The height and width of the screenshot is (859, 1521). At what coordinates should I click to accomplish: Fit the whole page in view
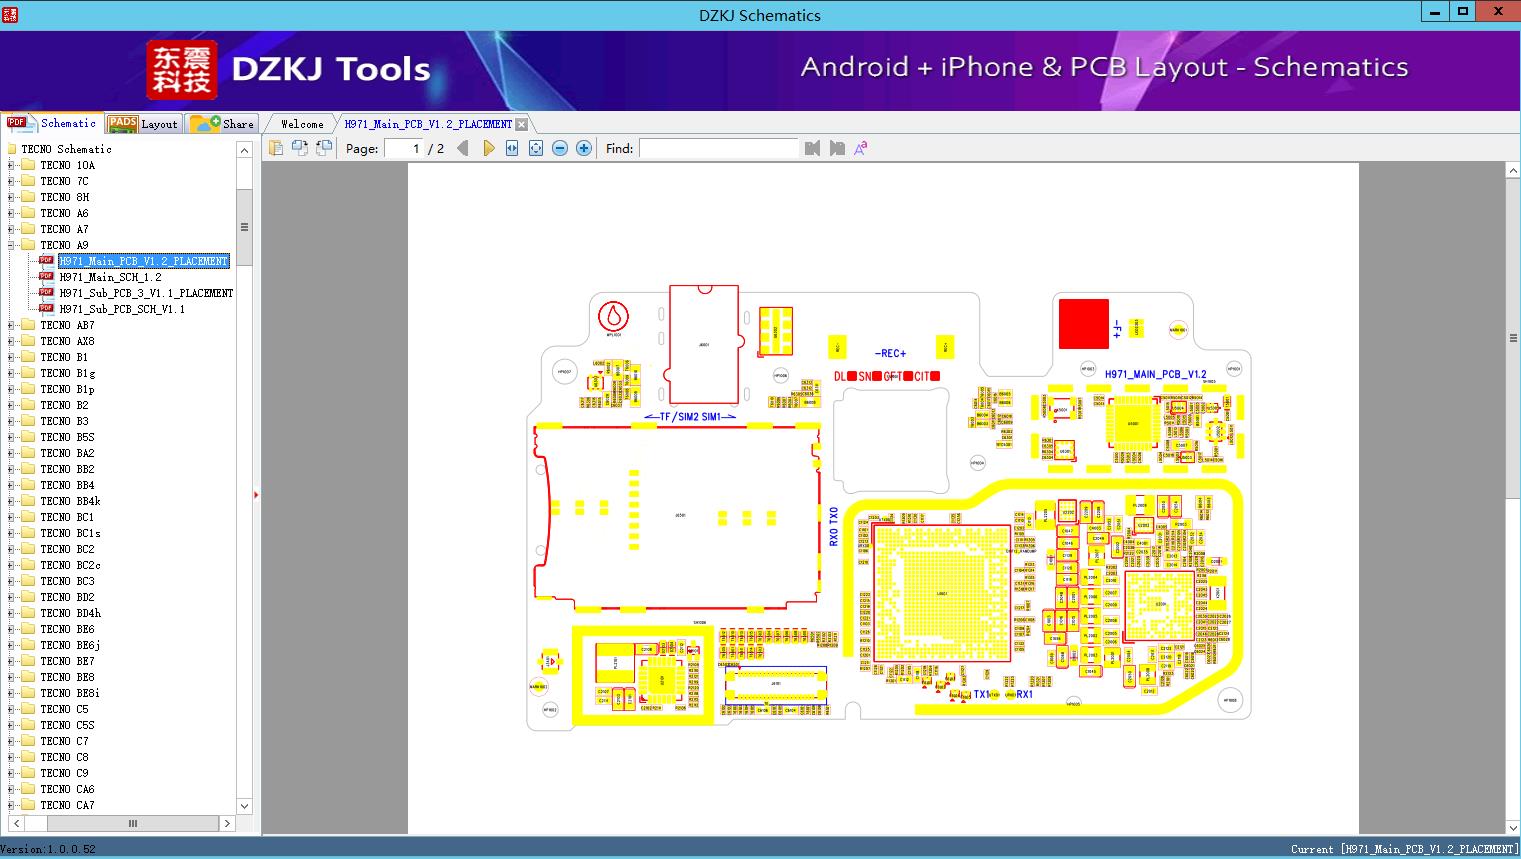coord(536,148)
